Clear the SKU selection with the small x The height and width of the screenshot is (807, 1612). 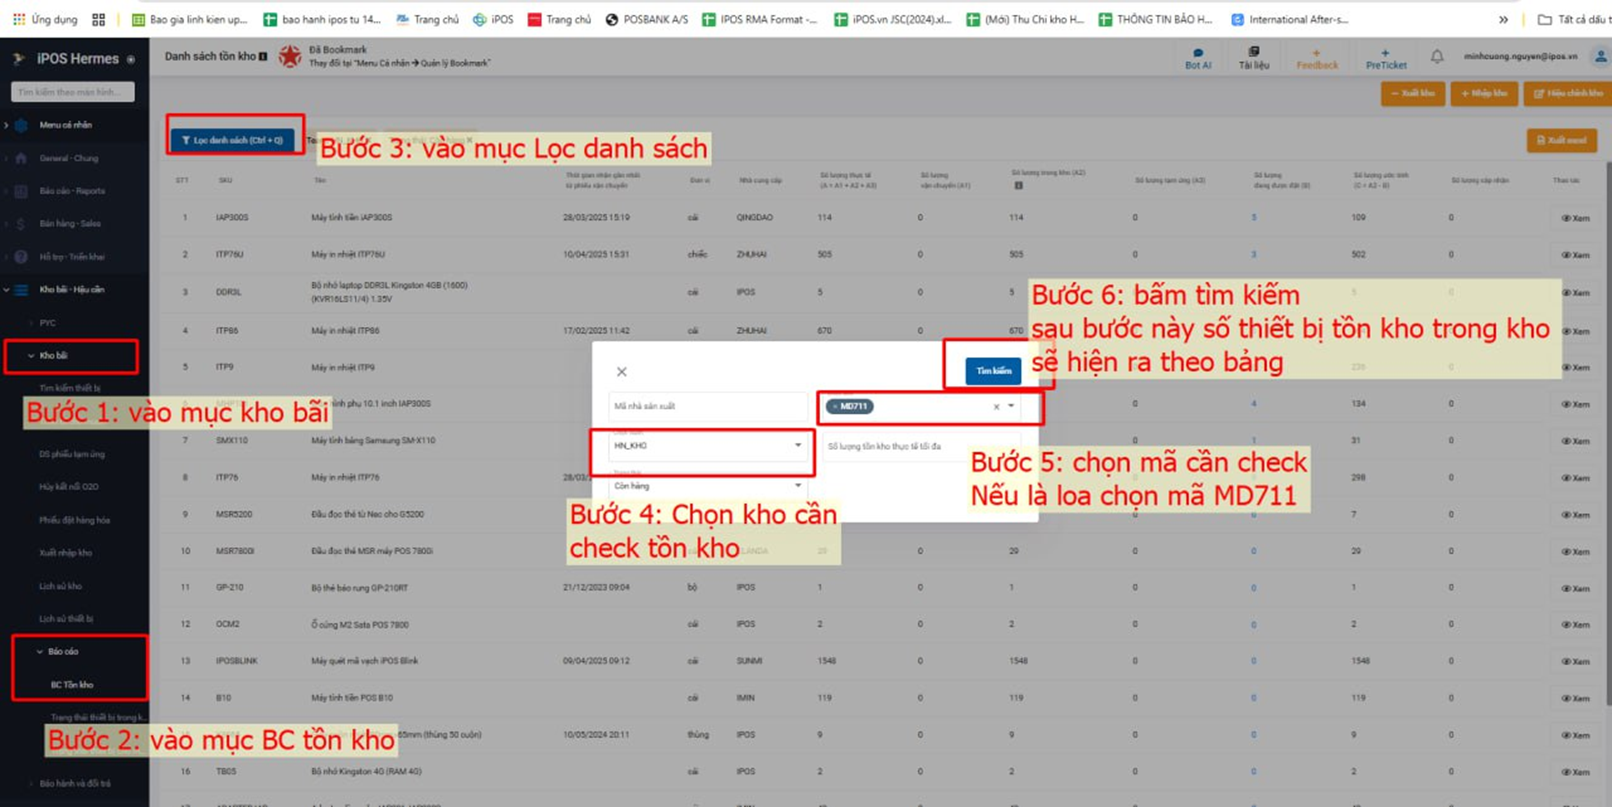[996, 407]
